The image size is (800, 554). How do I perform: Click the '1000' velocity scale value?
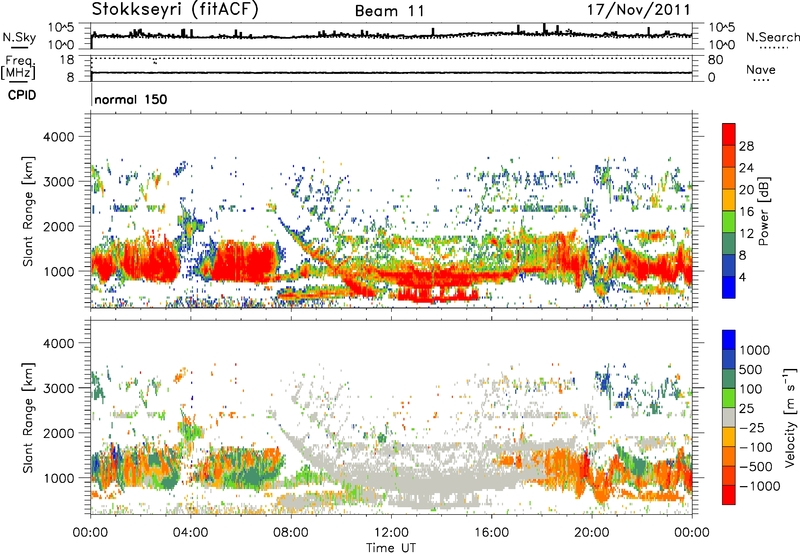click(x=755, y=350)
